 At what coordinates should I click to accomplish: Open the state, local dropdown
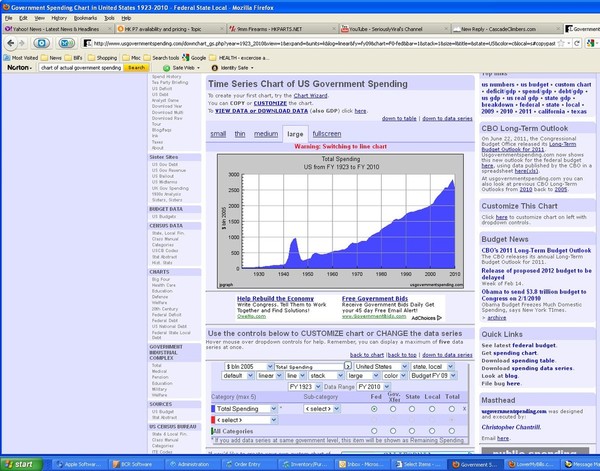coord(432,367)
